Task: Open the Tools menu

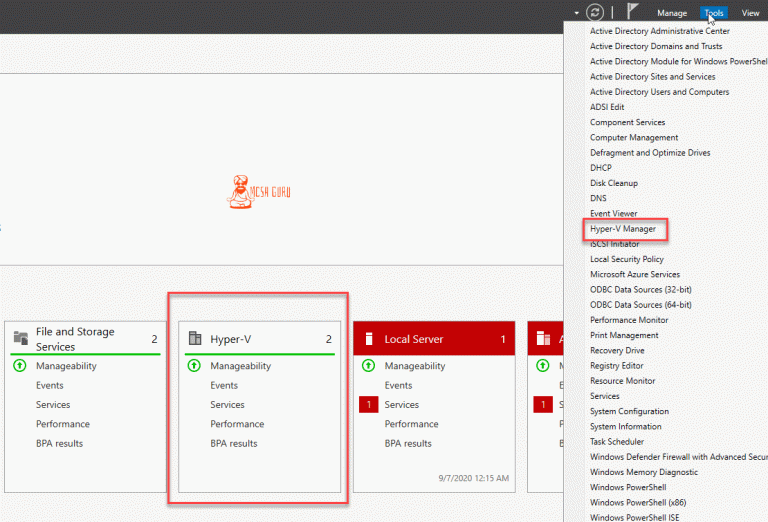Action: click(x=714, y=13)
